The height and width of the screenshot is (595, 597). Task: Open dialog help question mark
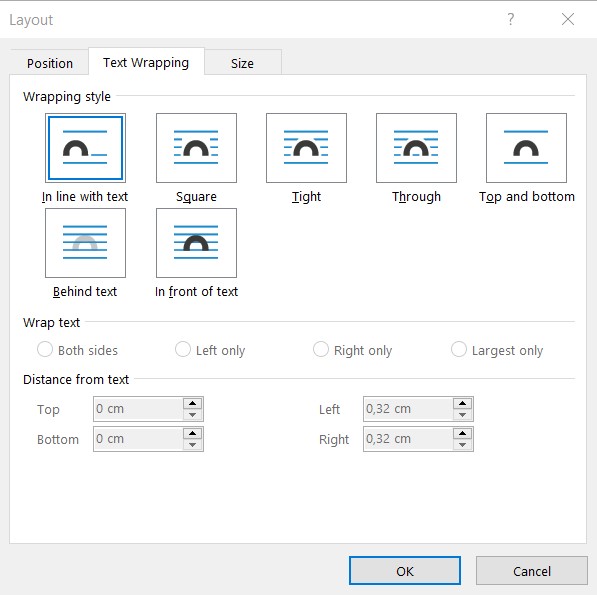(511, 19)
